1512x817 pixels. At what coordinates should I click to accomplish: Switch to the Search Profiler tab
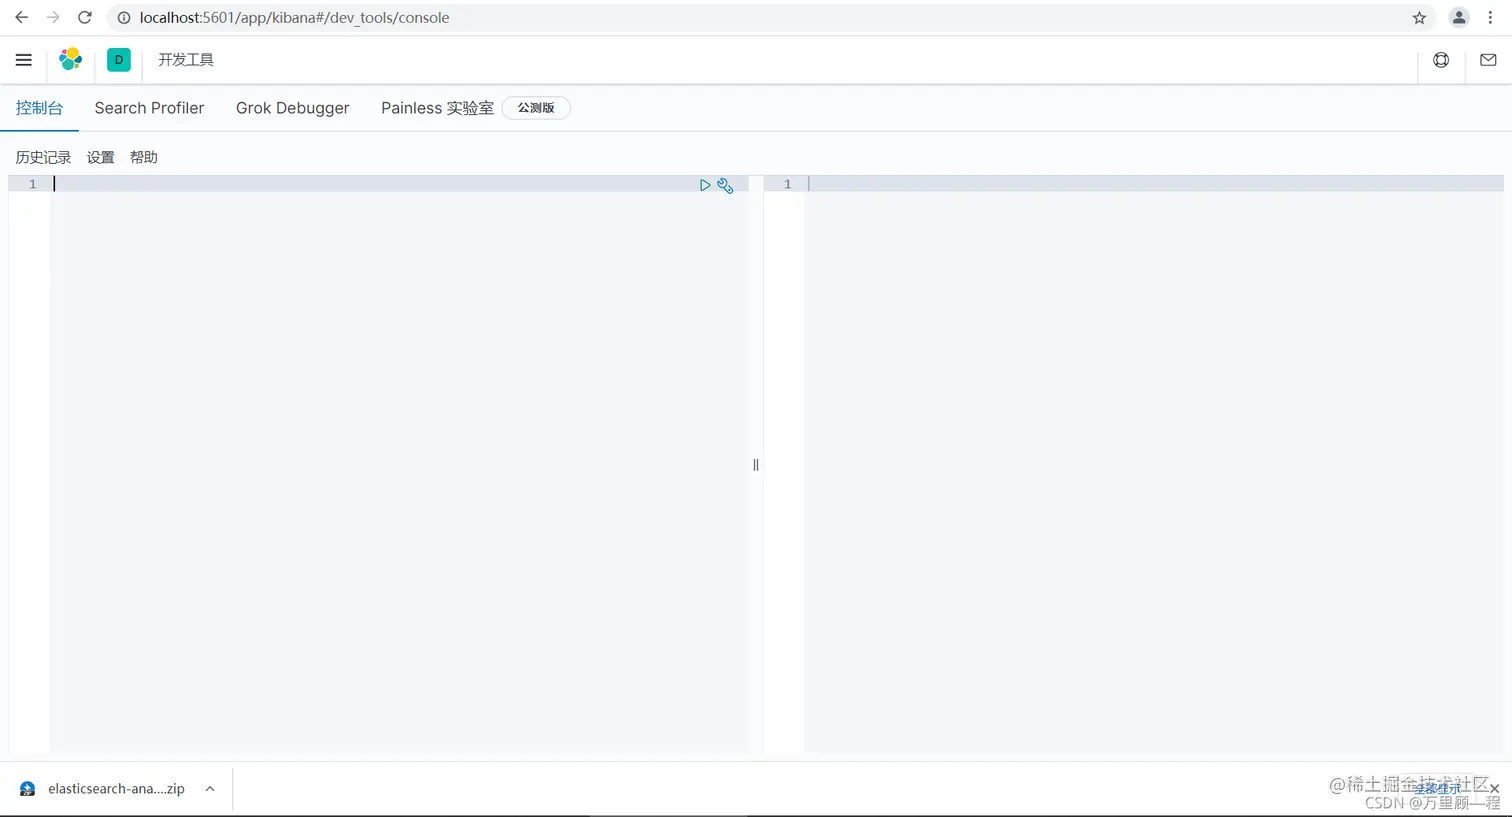[149, 108]
